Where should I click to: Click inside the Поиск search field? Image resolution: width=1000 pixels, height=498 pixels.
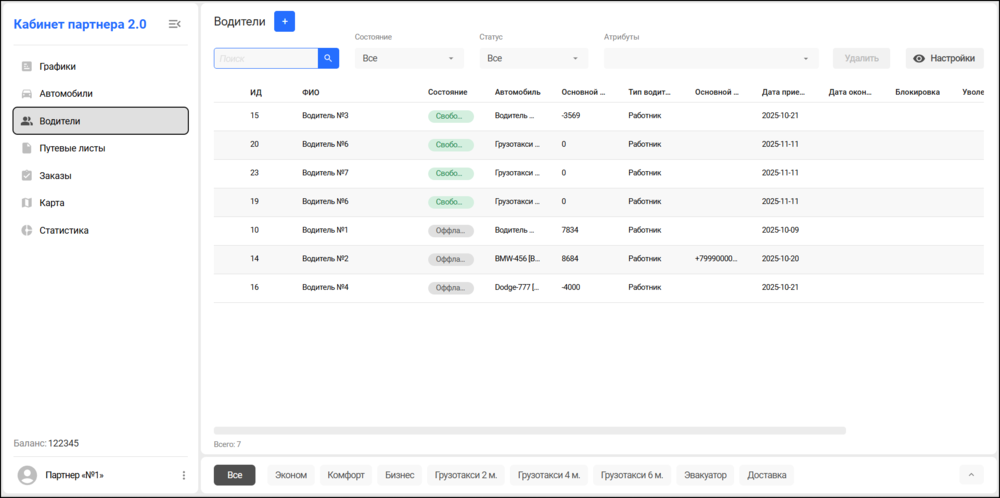pos(266,59)
